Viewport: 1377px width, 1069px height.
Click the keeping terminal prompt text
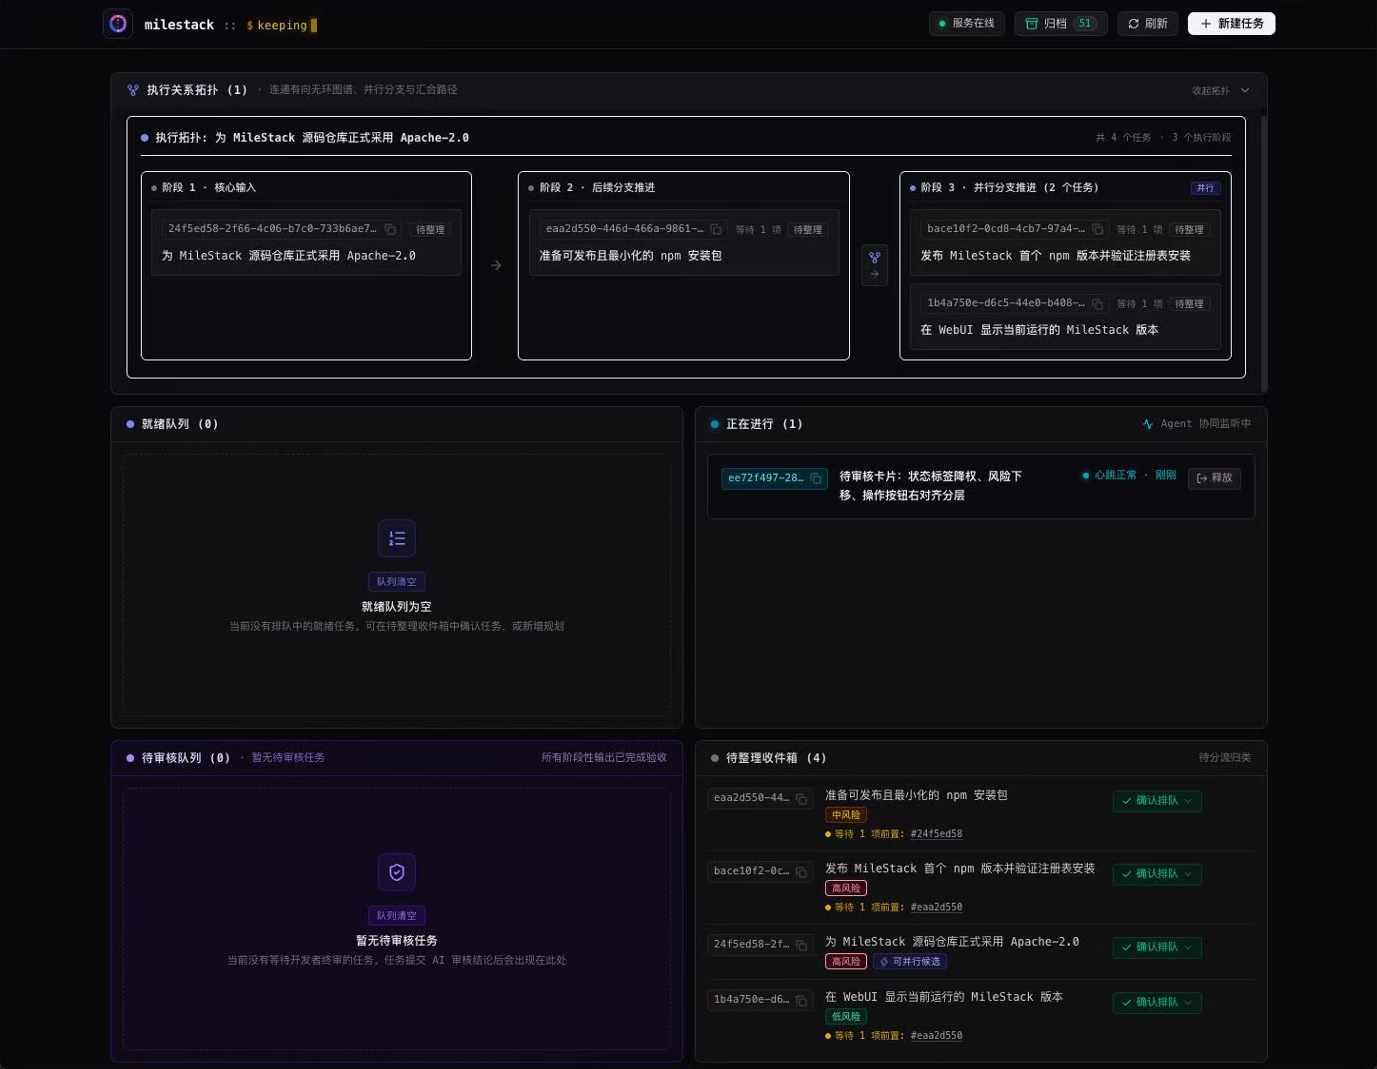[282, 25]
